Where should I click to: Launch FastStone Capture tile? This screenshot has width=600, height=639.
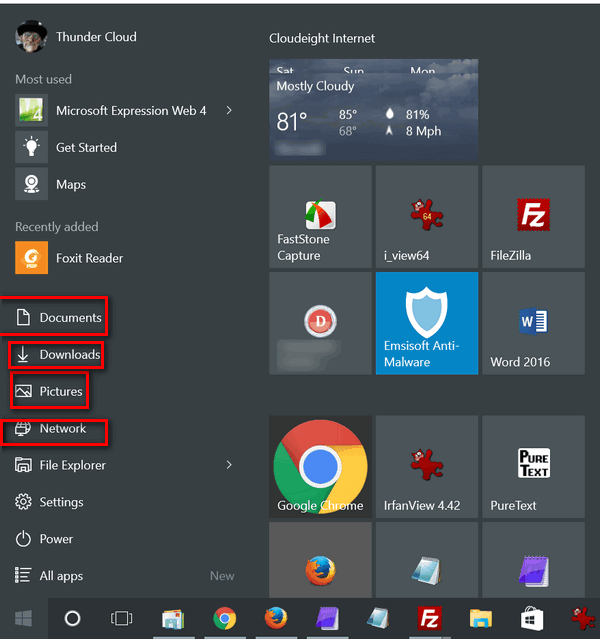tap(320, 216)
